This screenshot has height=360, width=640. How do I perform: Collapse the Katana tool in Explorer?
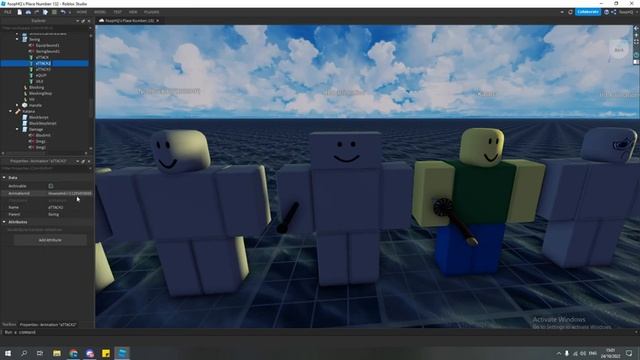click(x=11, y=111)
